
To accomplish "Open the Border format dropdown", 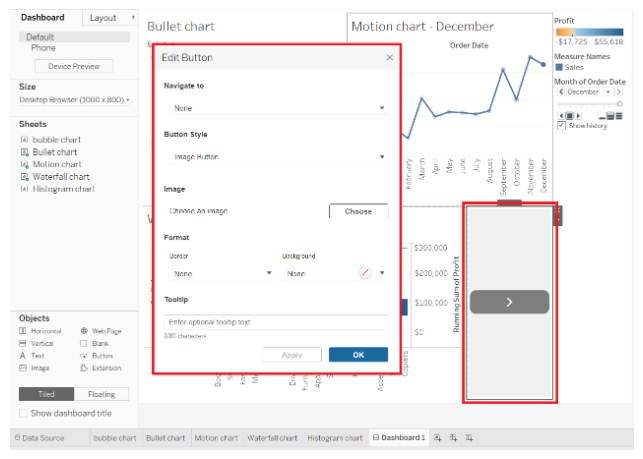I will 219,273.
